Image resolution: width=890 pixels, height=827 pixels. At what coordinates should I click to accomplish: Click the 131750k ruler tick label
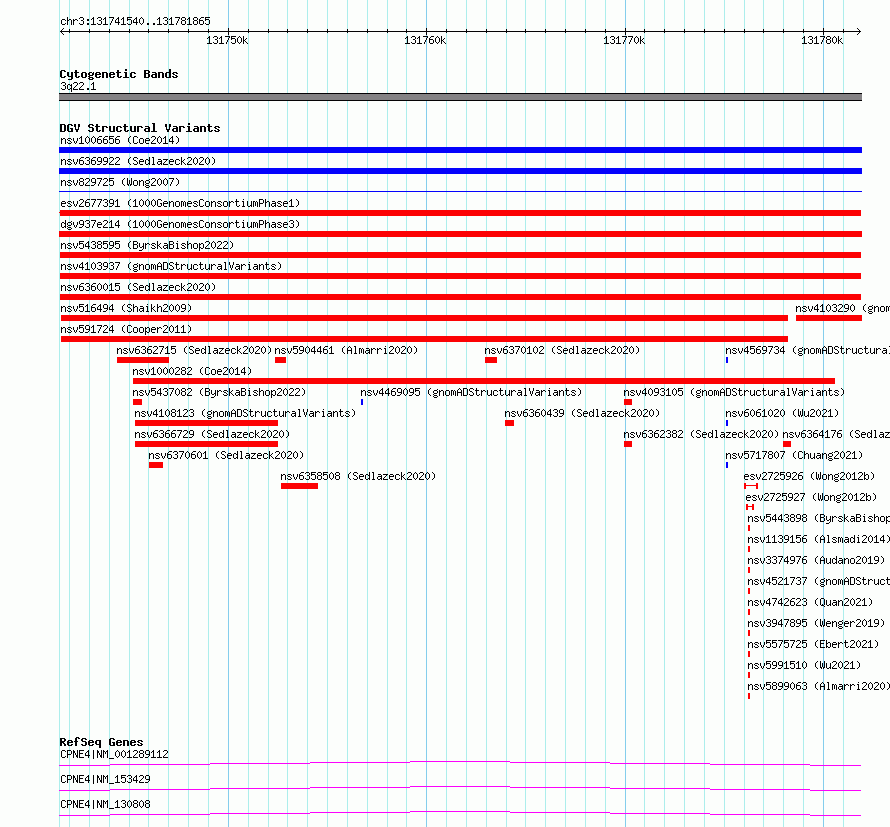227,40
